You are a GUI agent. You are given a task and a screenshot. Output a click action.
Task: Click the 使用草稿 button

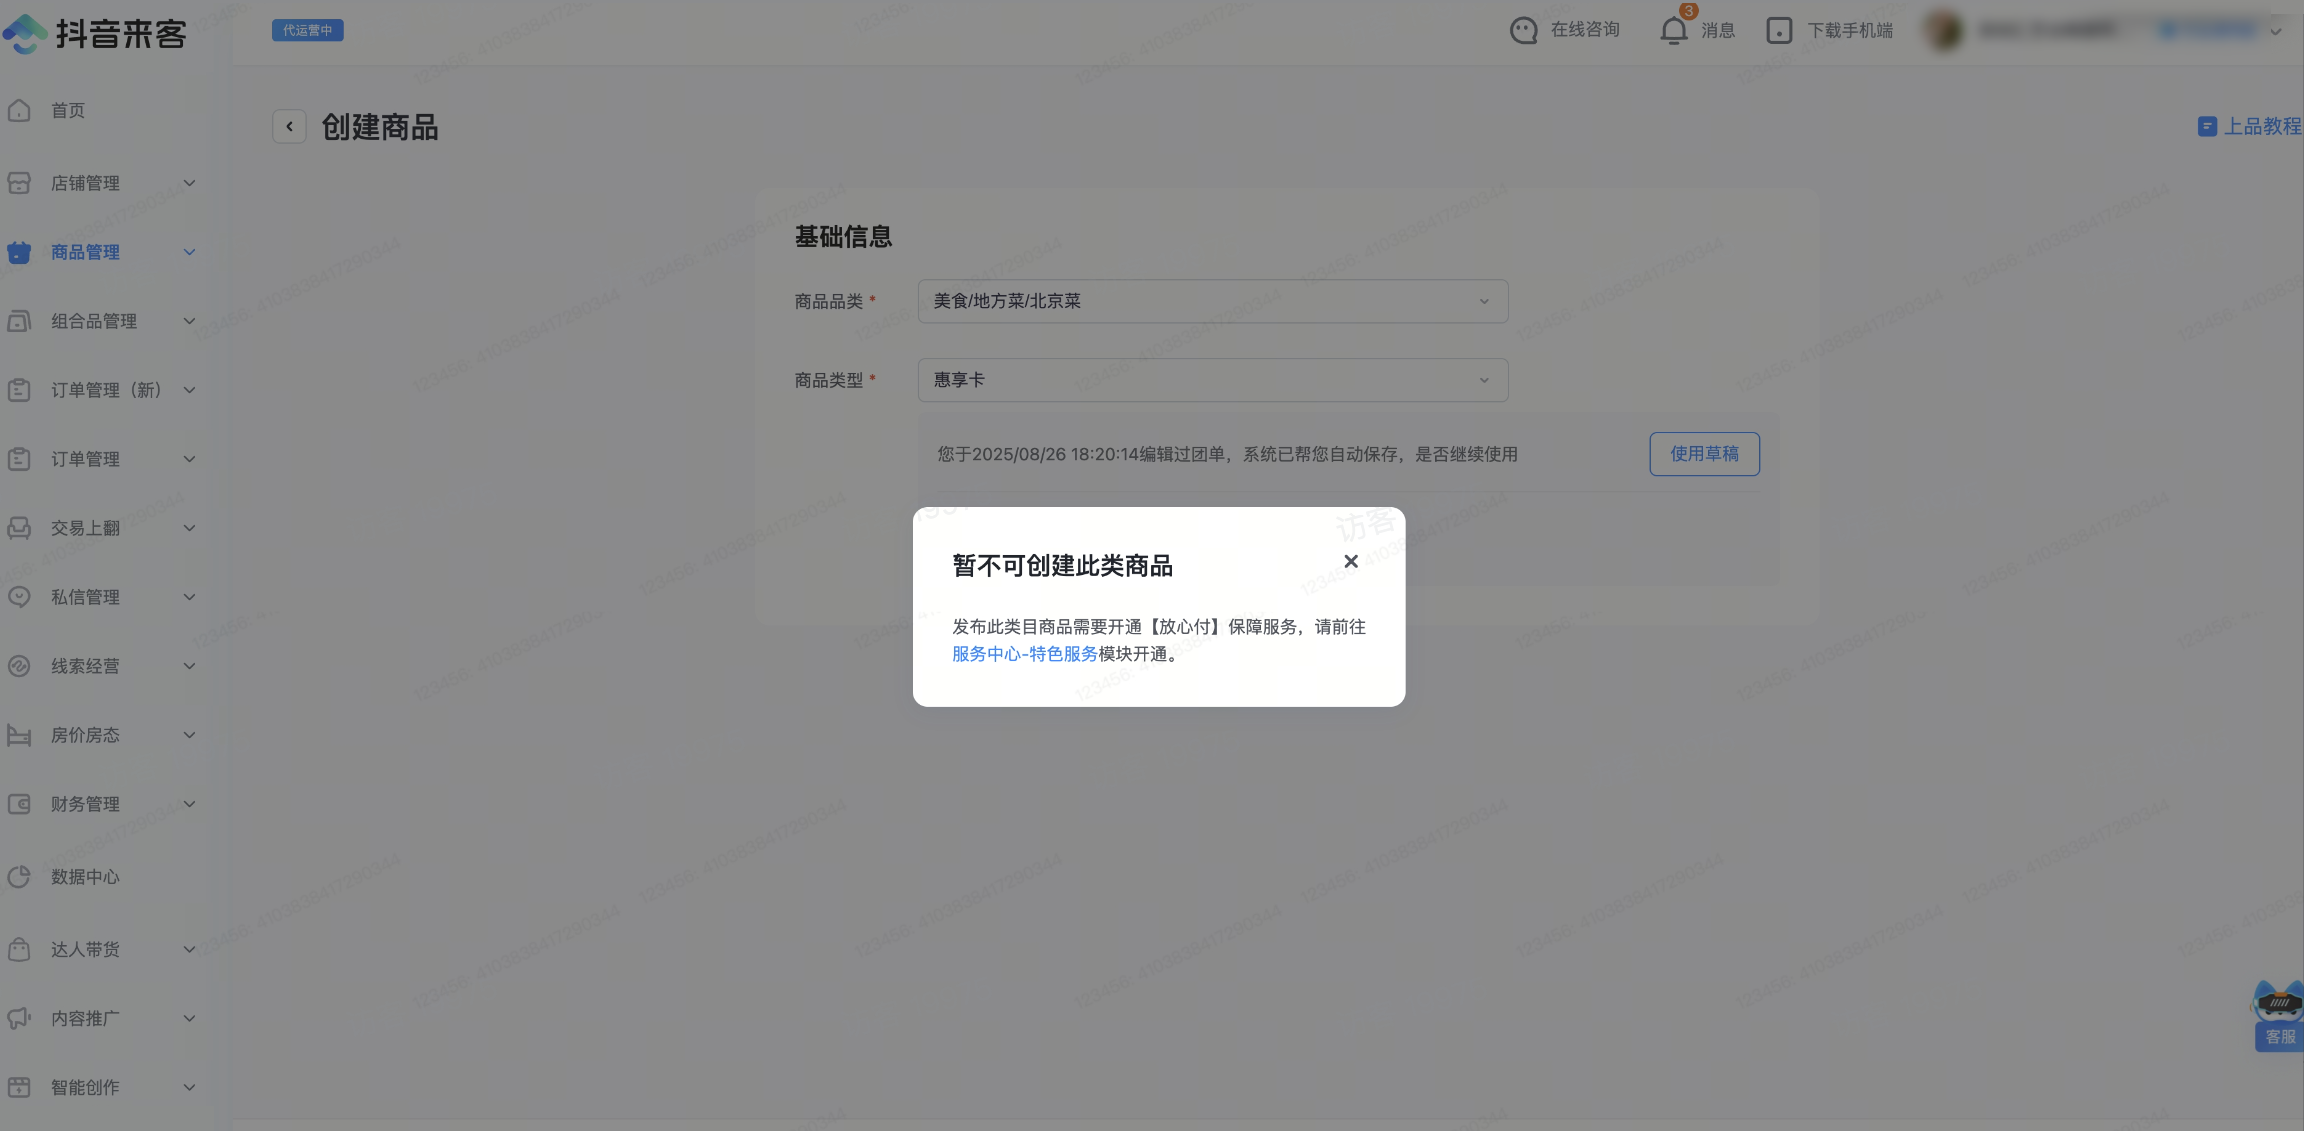1704,454
